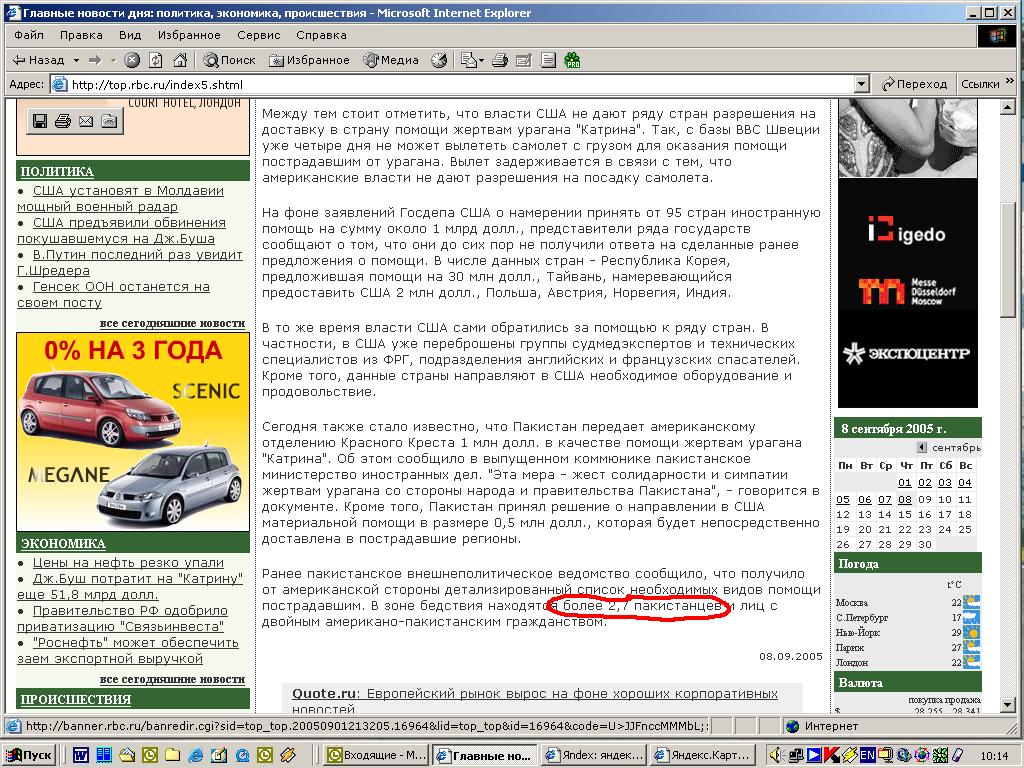Open Поиск search in toolbar

[x=229, y=60]
